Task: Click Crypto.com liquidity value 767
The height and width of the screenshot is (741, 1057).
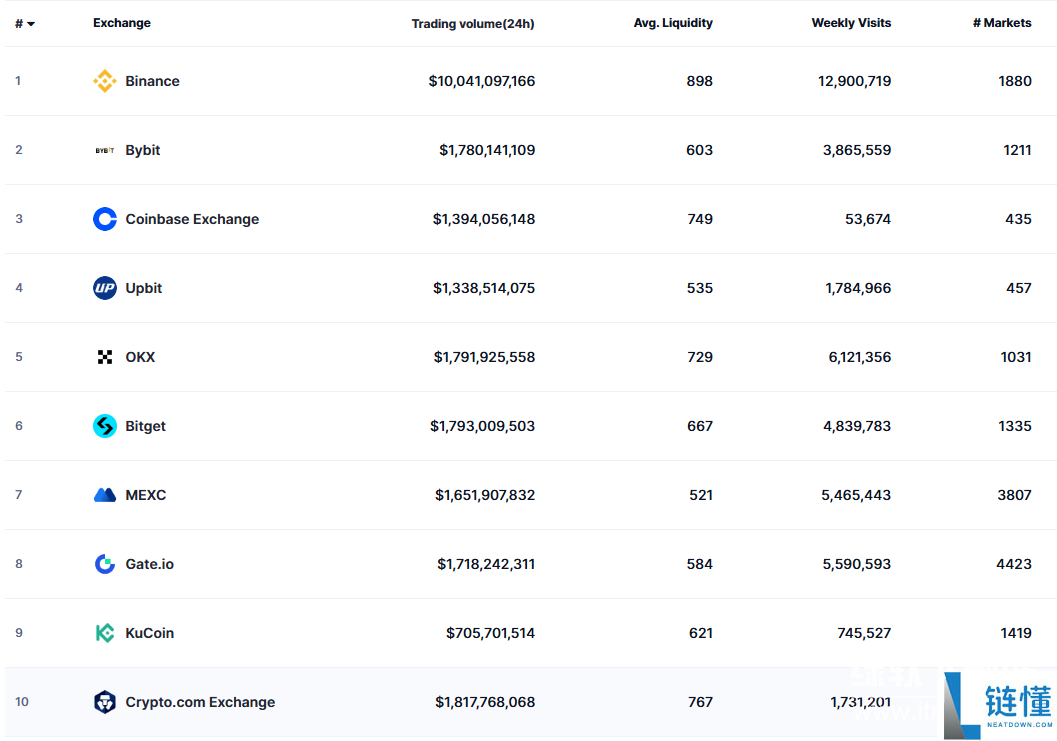Action: point(700,702)
